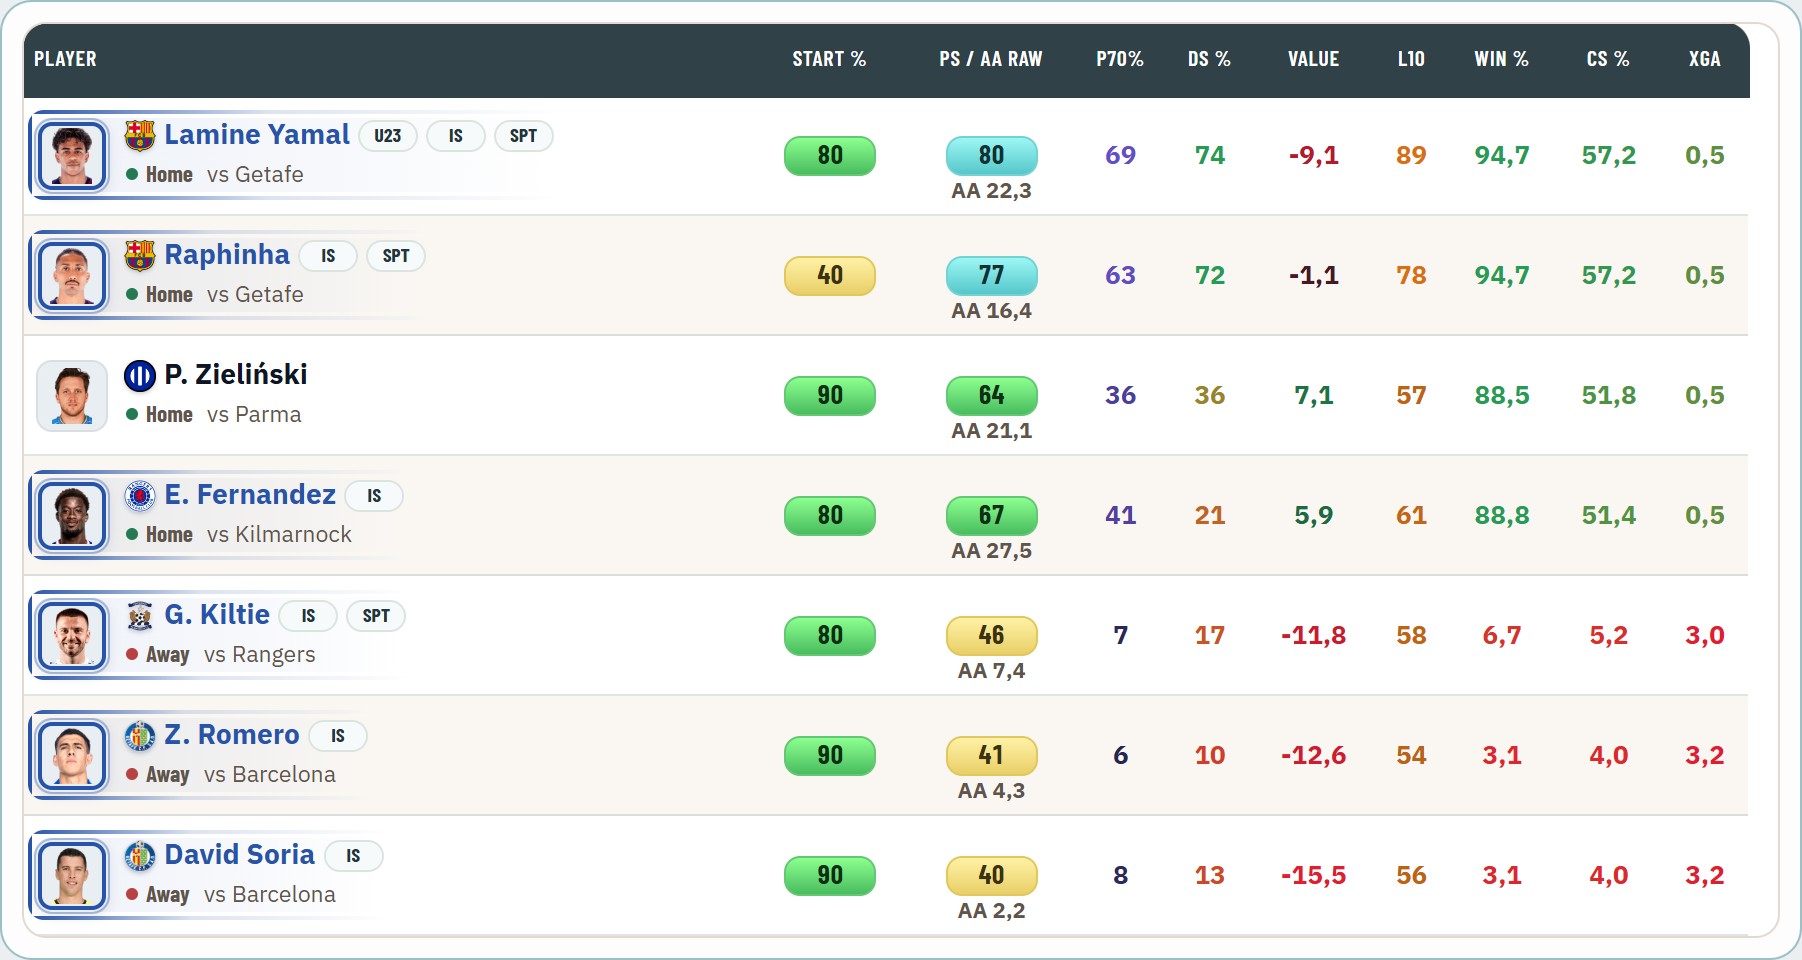1802x960 pixels.
Task: Click Inter crest beside P. Zieliński
Action: pyautogui.click(x=140, y=375)
